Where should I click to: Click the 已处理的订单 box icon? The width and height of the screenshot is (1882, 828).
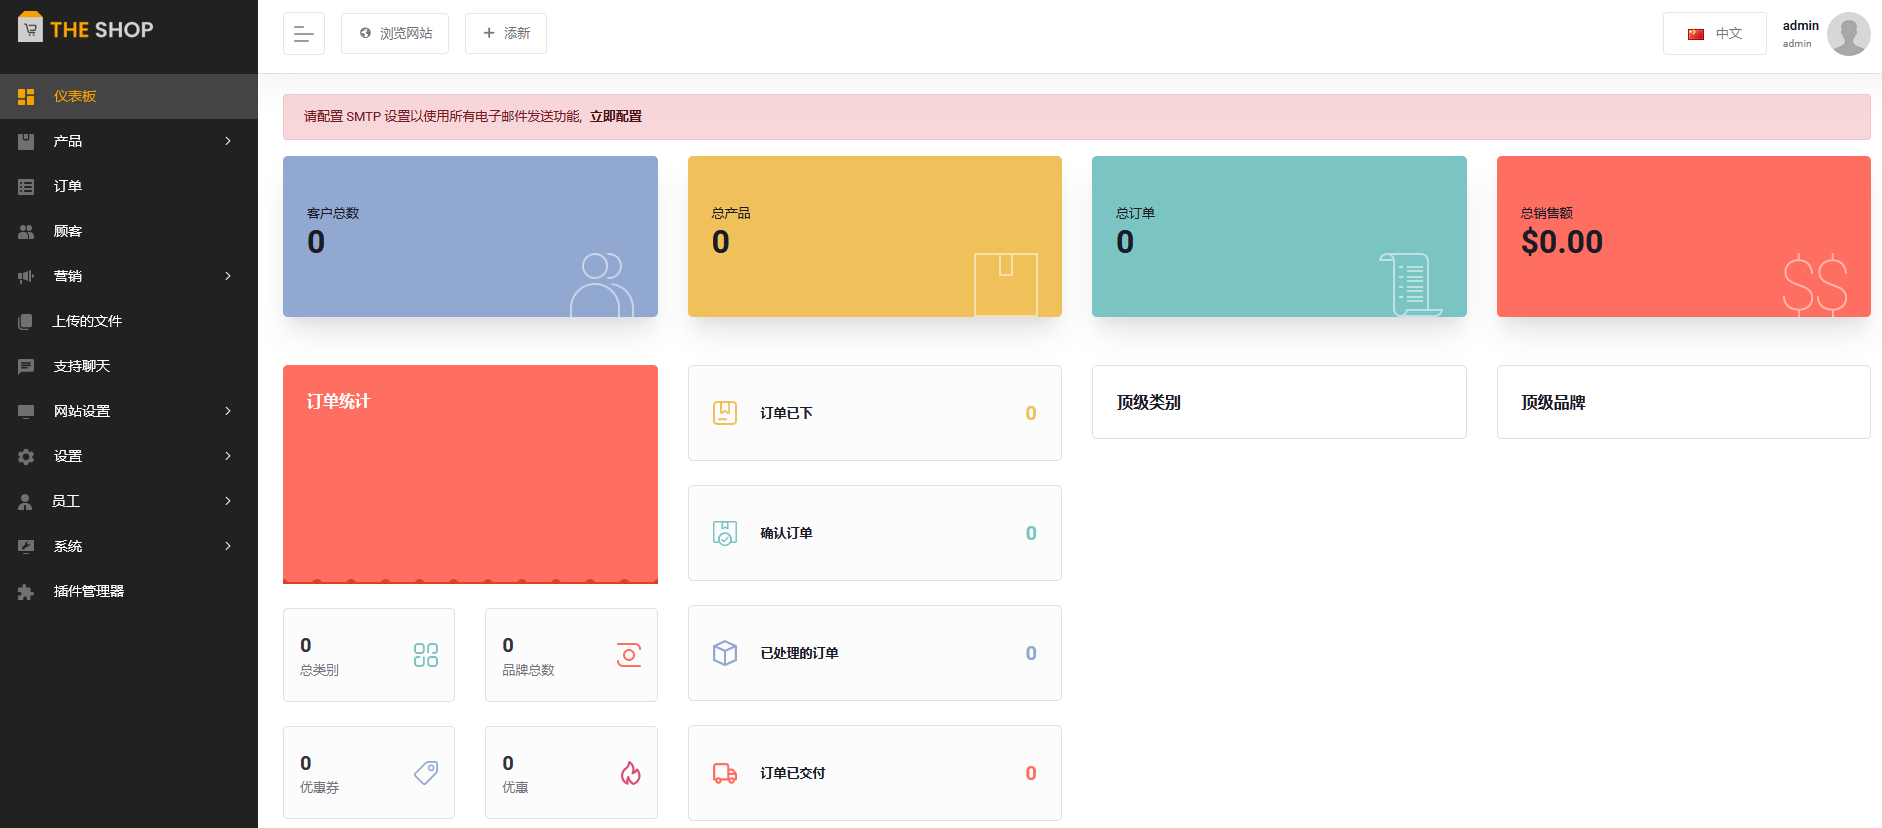[x=724, y=653]
